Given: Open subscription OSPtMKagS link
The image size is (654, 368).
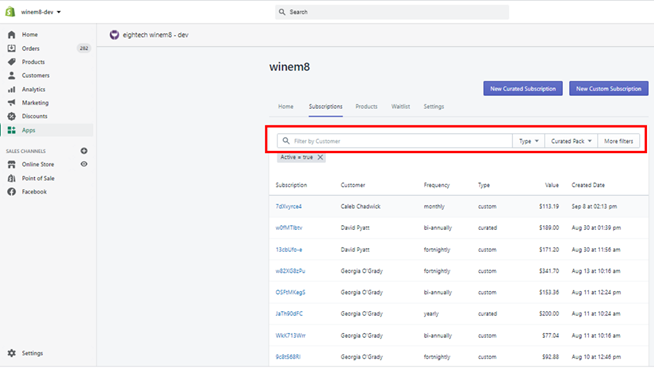Looking at the screenshot, I should [290, 292].
